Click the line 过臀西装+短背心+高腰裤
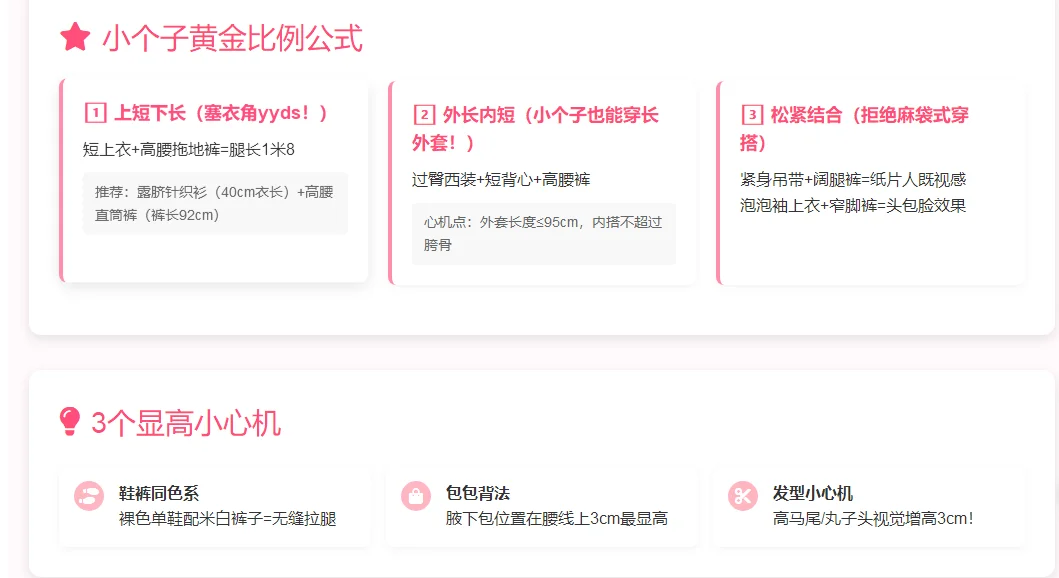 [x=501, y=180]
